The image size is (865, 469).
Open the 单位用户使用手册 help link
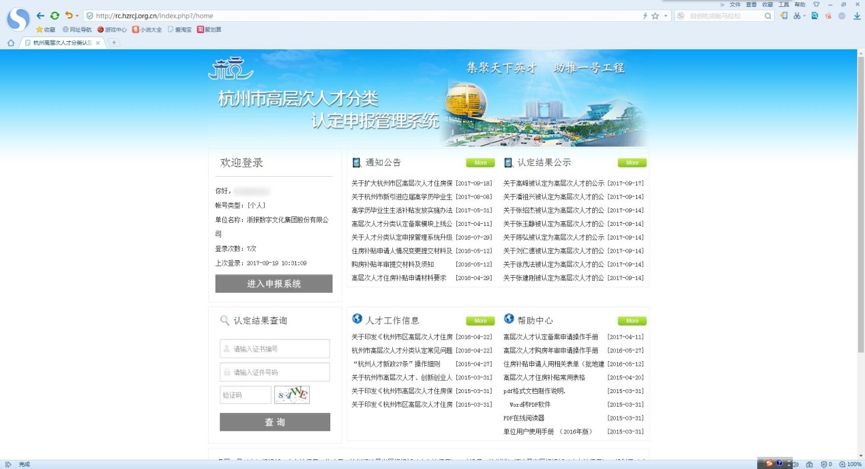(x=547, y=432)
